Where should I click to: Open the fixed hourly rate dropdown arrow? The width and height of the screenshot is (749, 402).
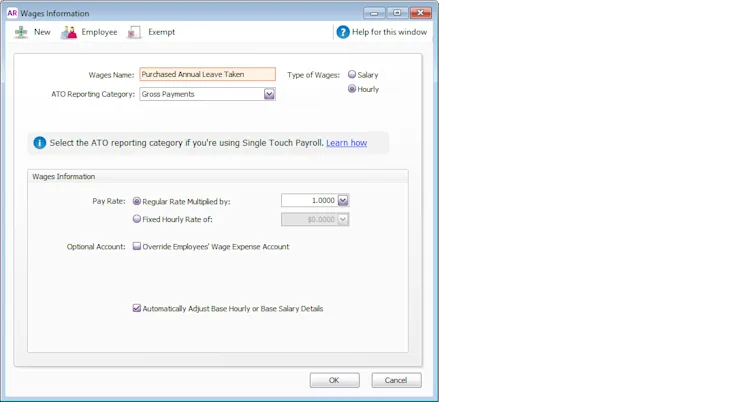coord(343,219)
